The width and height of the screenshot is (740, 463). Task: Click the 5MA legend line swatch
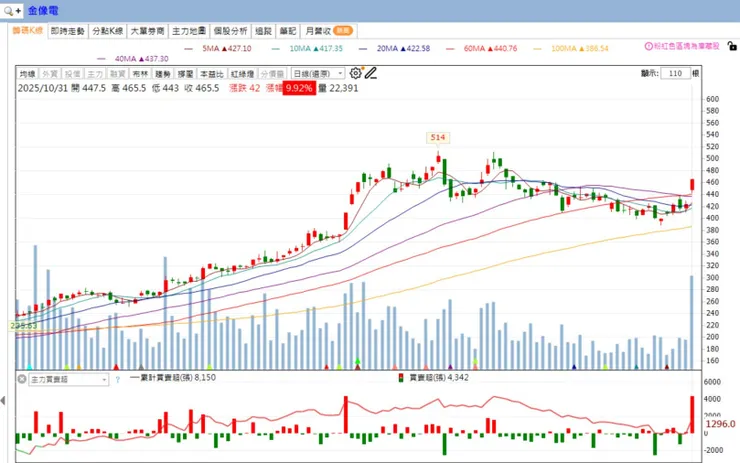coord(189,49)
